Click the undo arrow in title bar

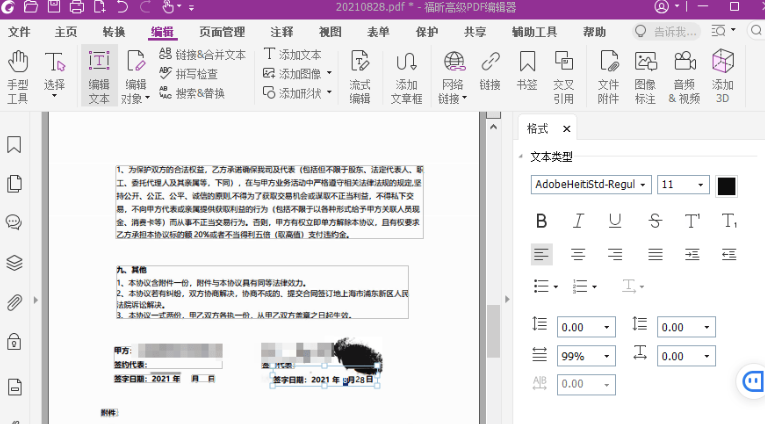click(122, 7)
